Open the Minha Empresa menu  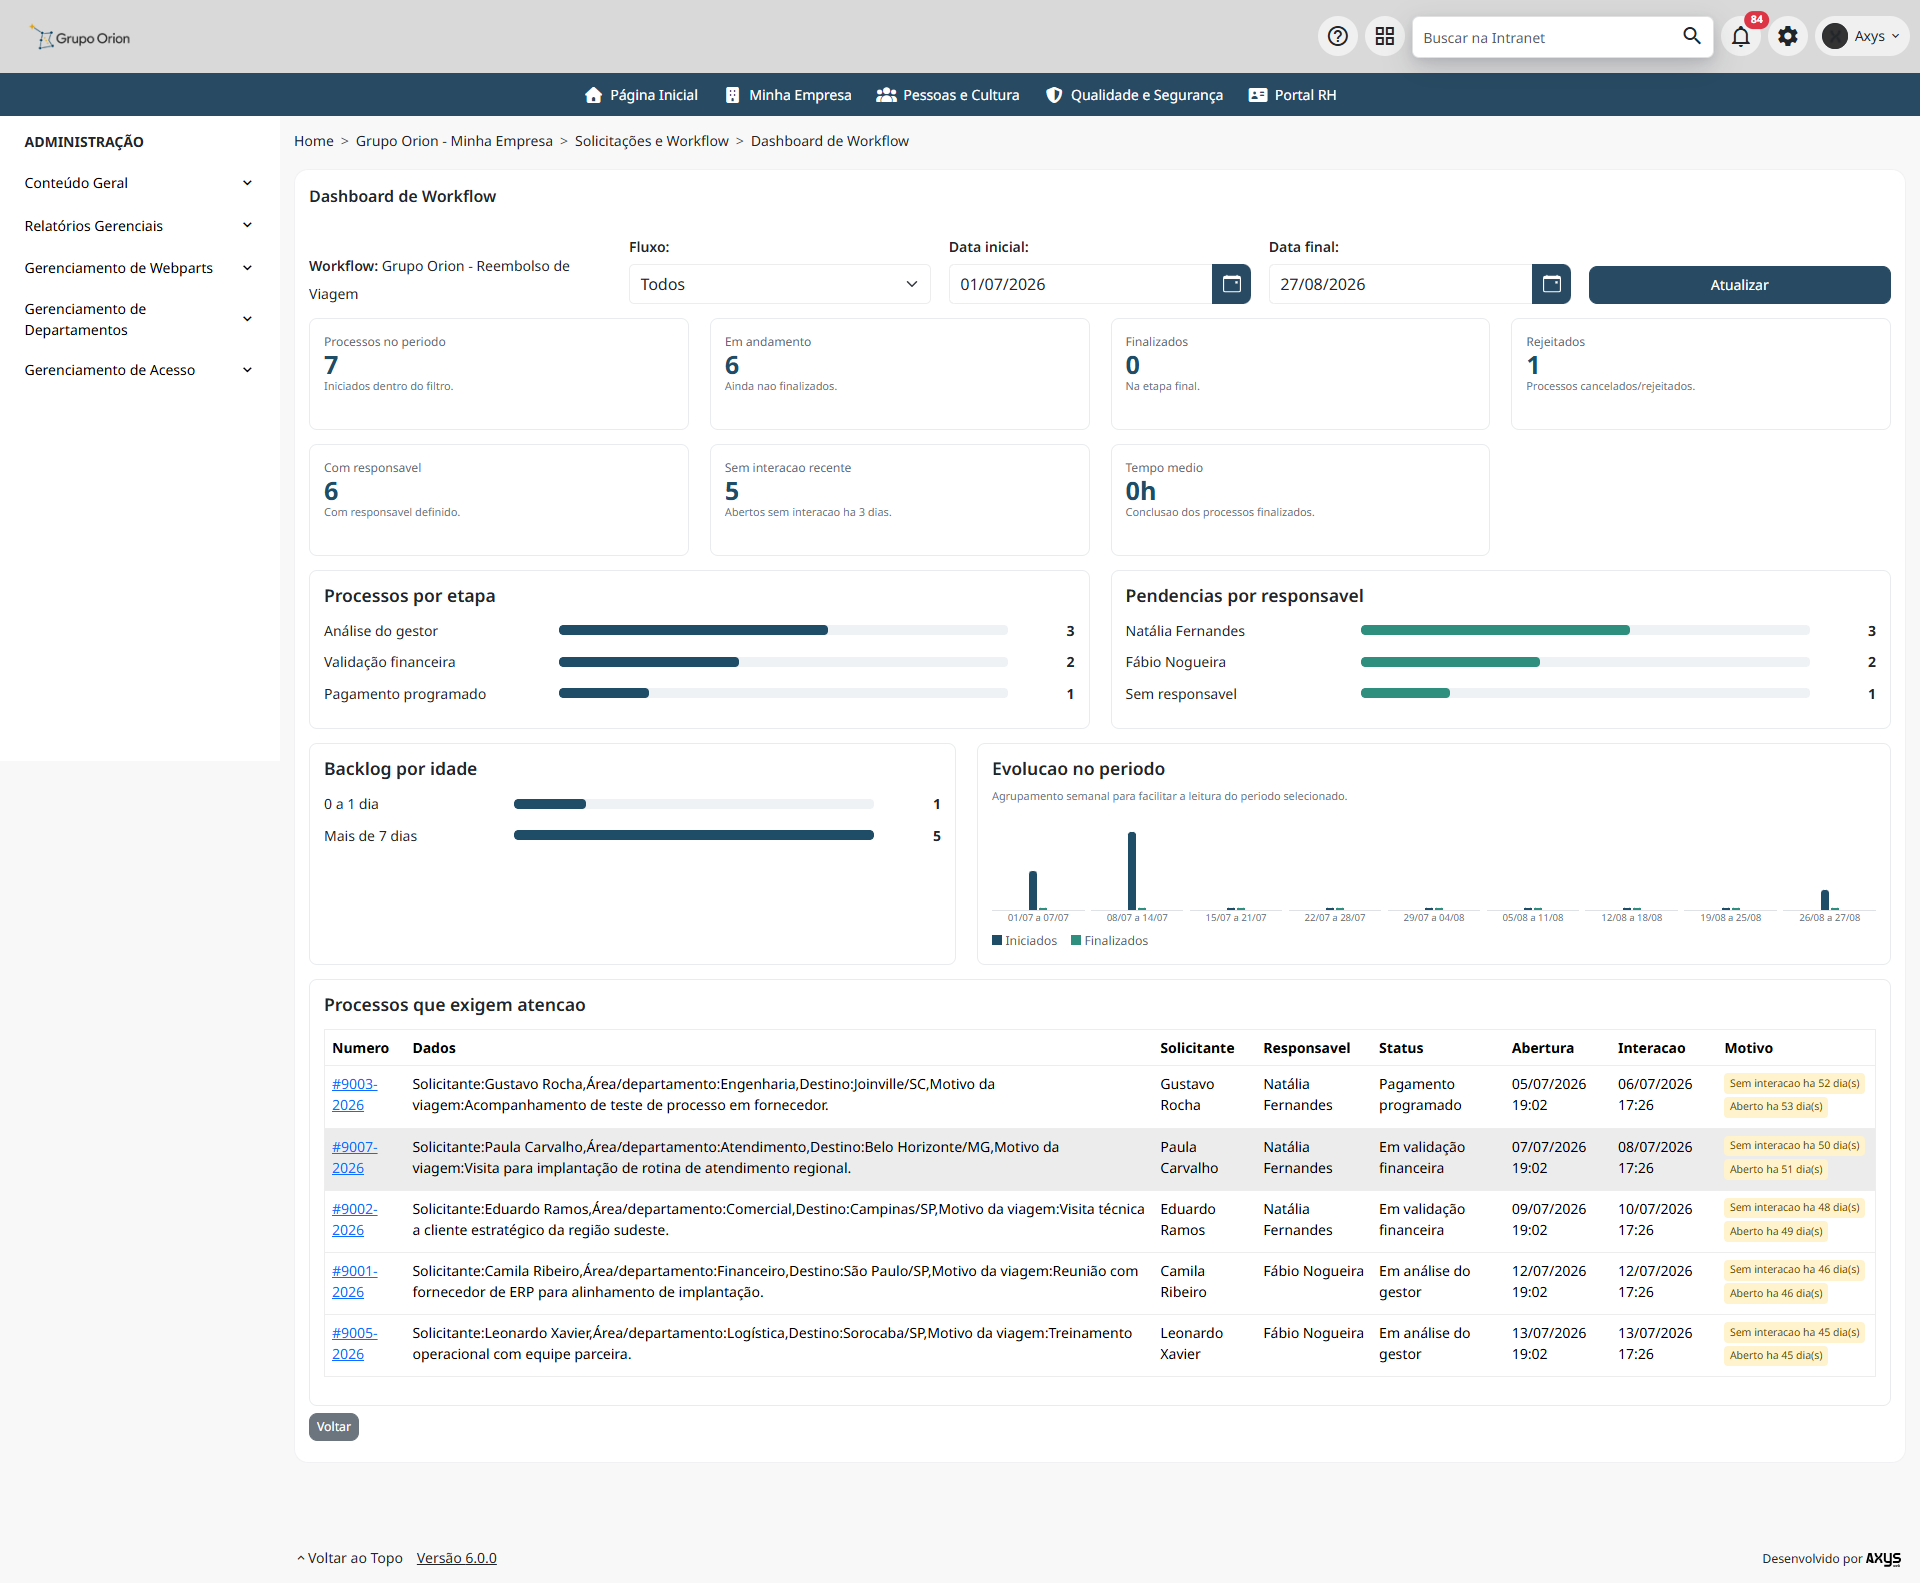(x=788, y=95)
